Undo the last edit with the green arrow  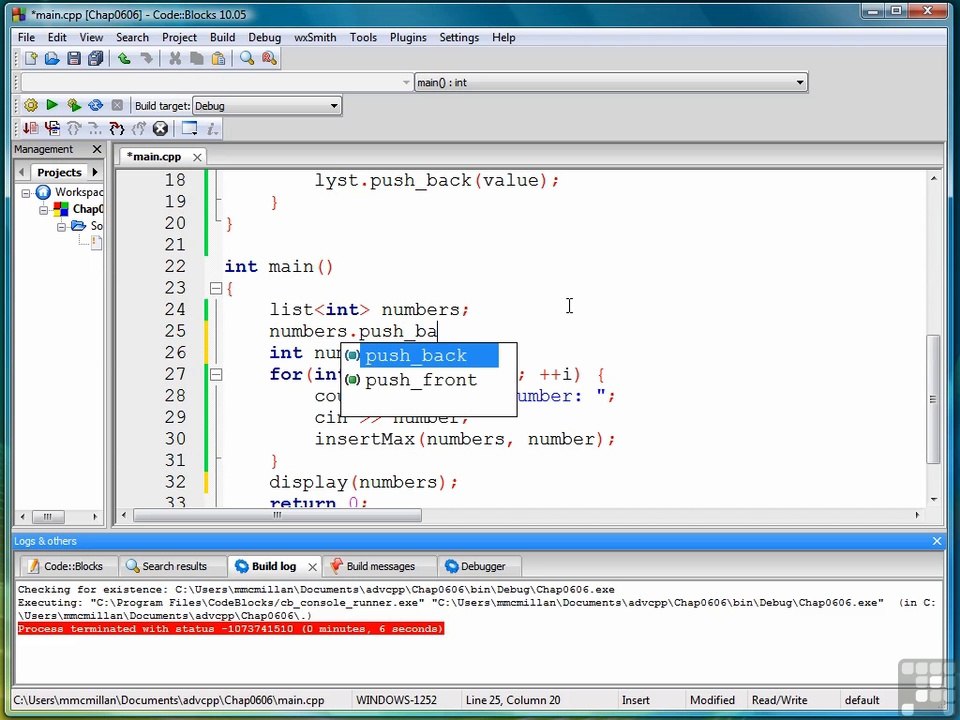tap(124, 58)
